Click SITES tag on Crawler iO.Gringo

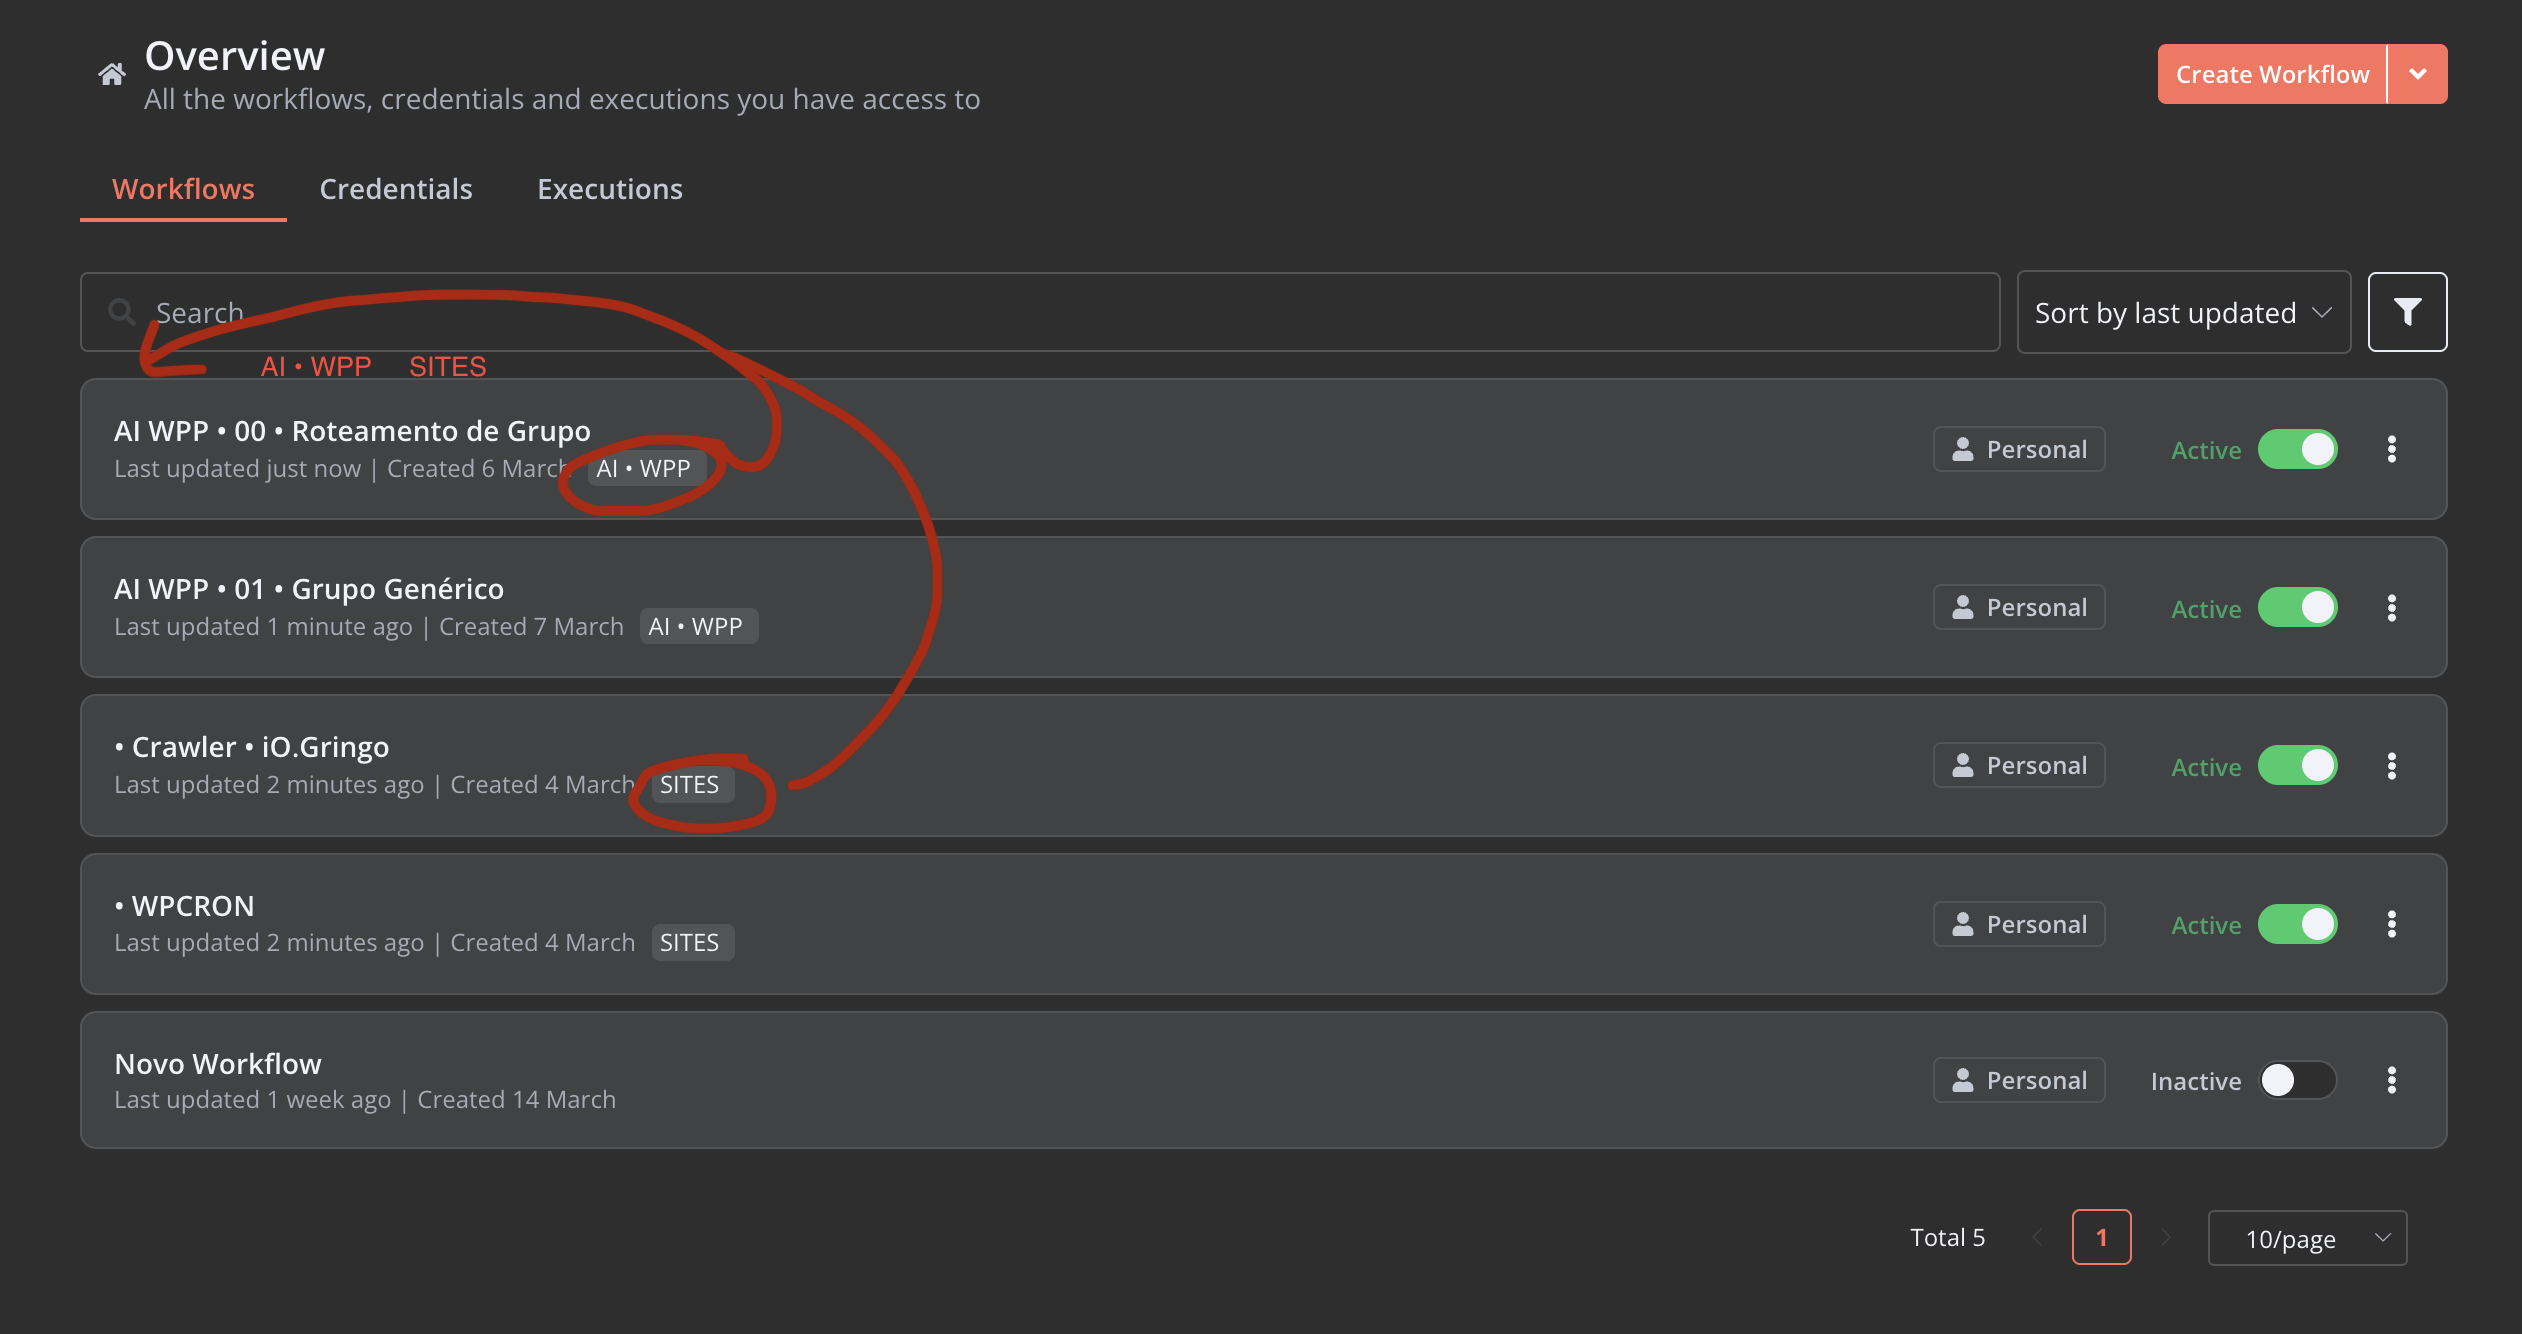pos(691,785)
